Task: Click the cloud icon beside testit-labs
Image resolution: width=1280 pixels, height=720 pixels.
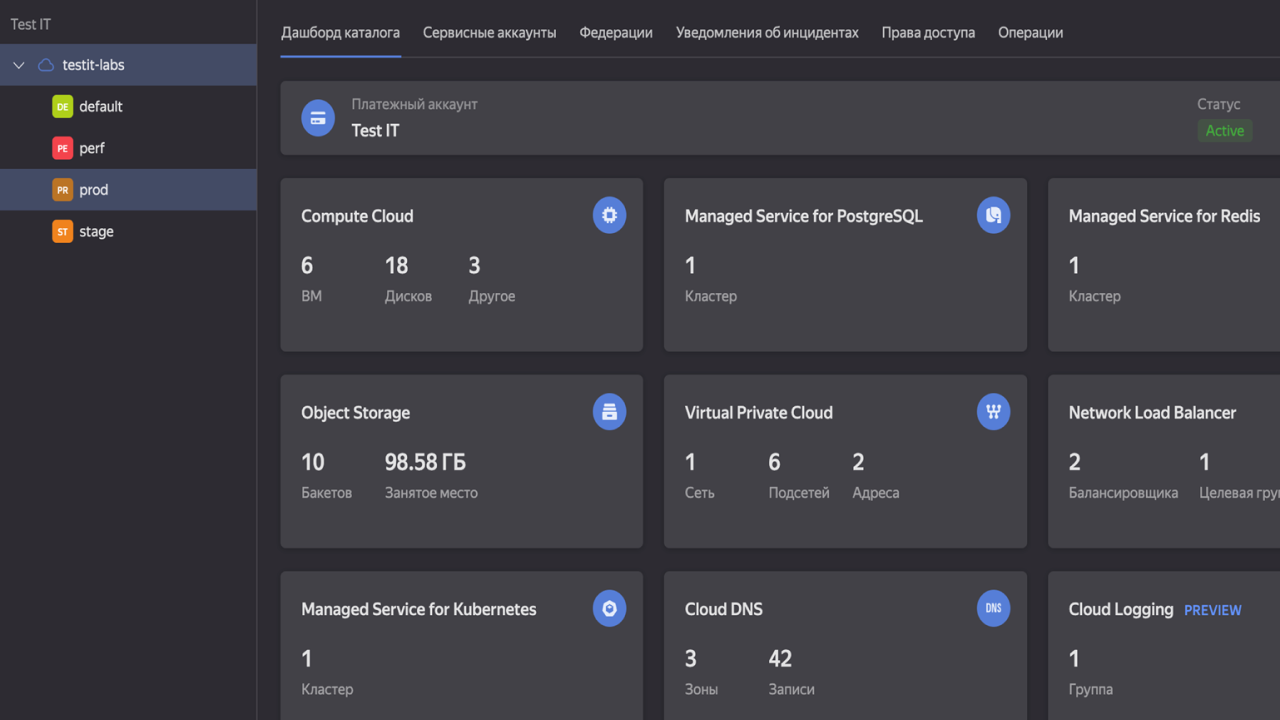Action: tap(46, 65)
